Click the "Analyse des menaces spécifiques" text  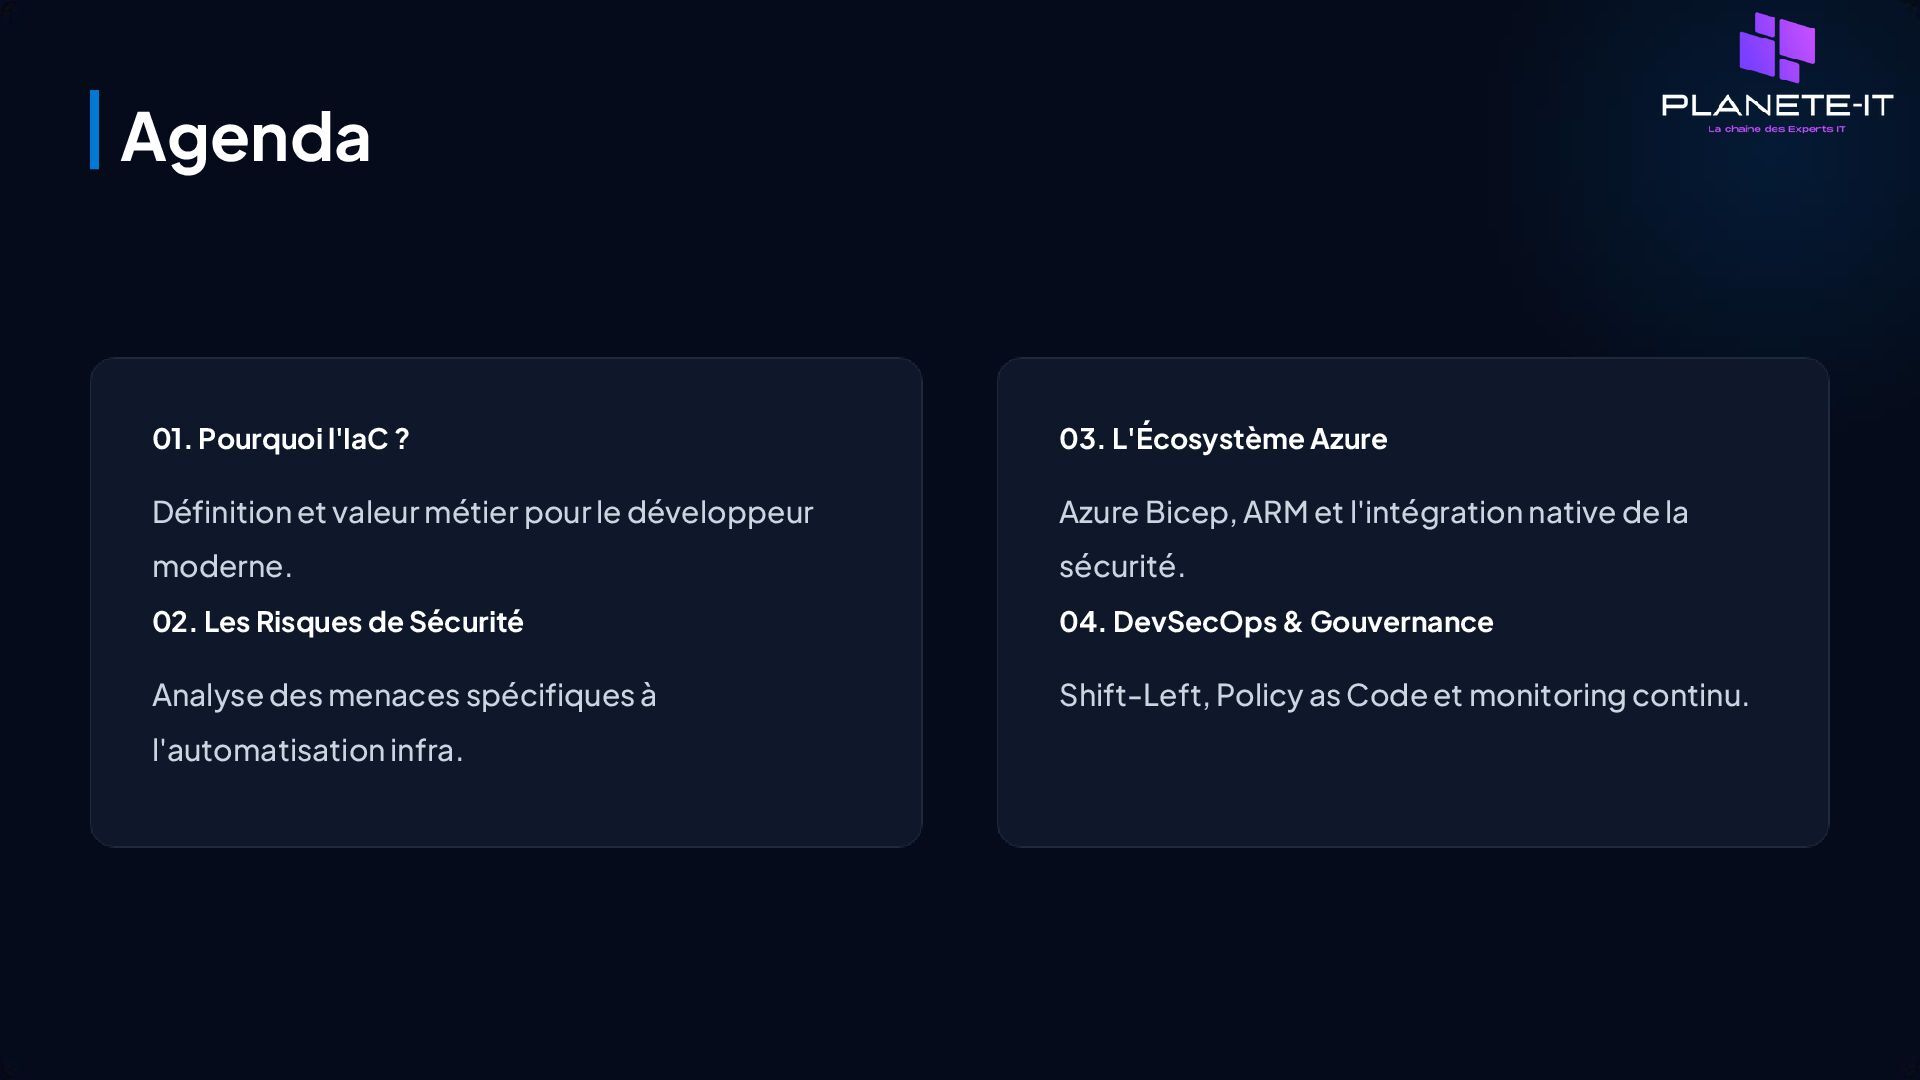click(404, 694)
